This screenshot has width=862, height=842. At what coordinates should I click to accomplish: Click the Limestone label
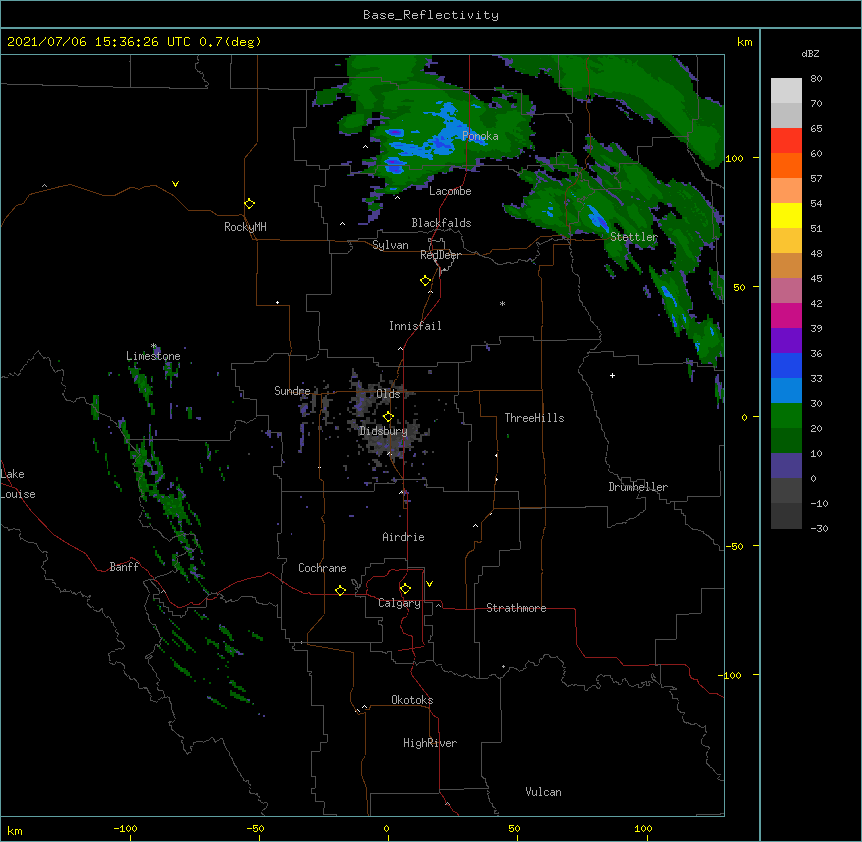pyautogui.click(x=153, y=356)
